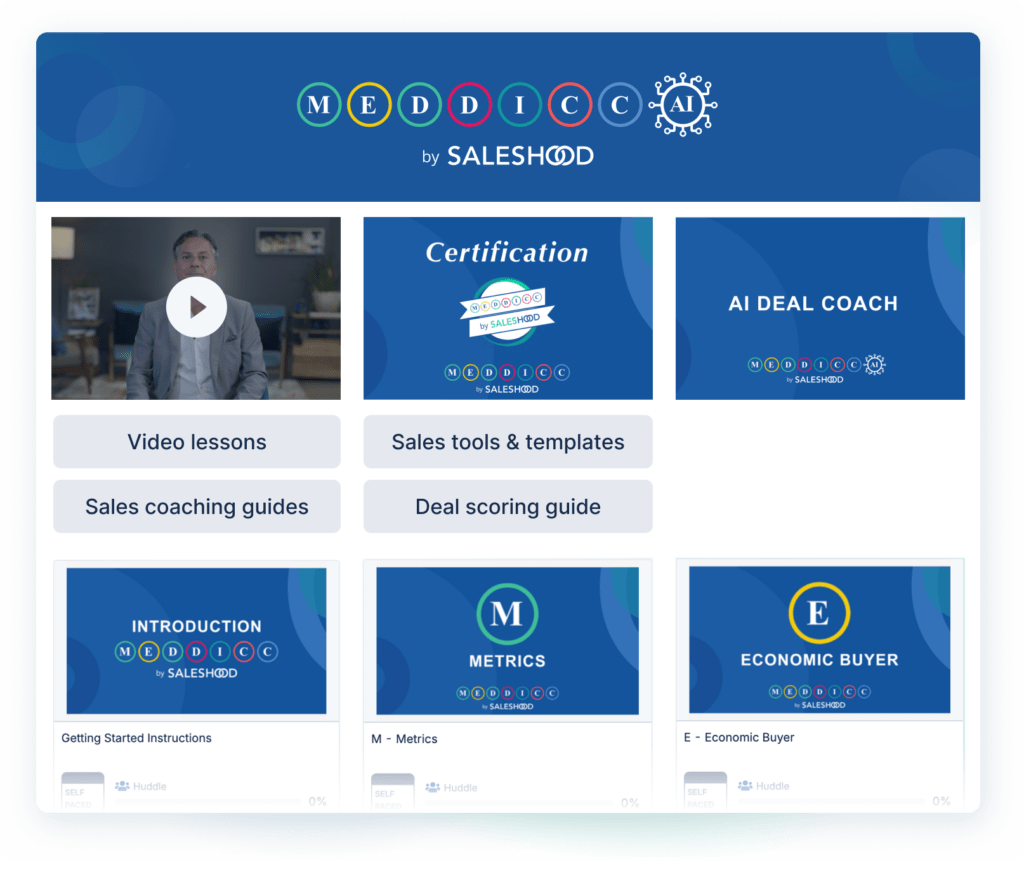Click the certification ribbon badge

pos(507,311)
